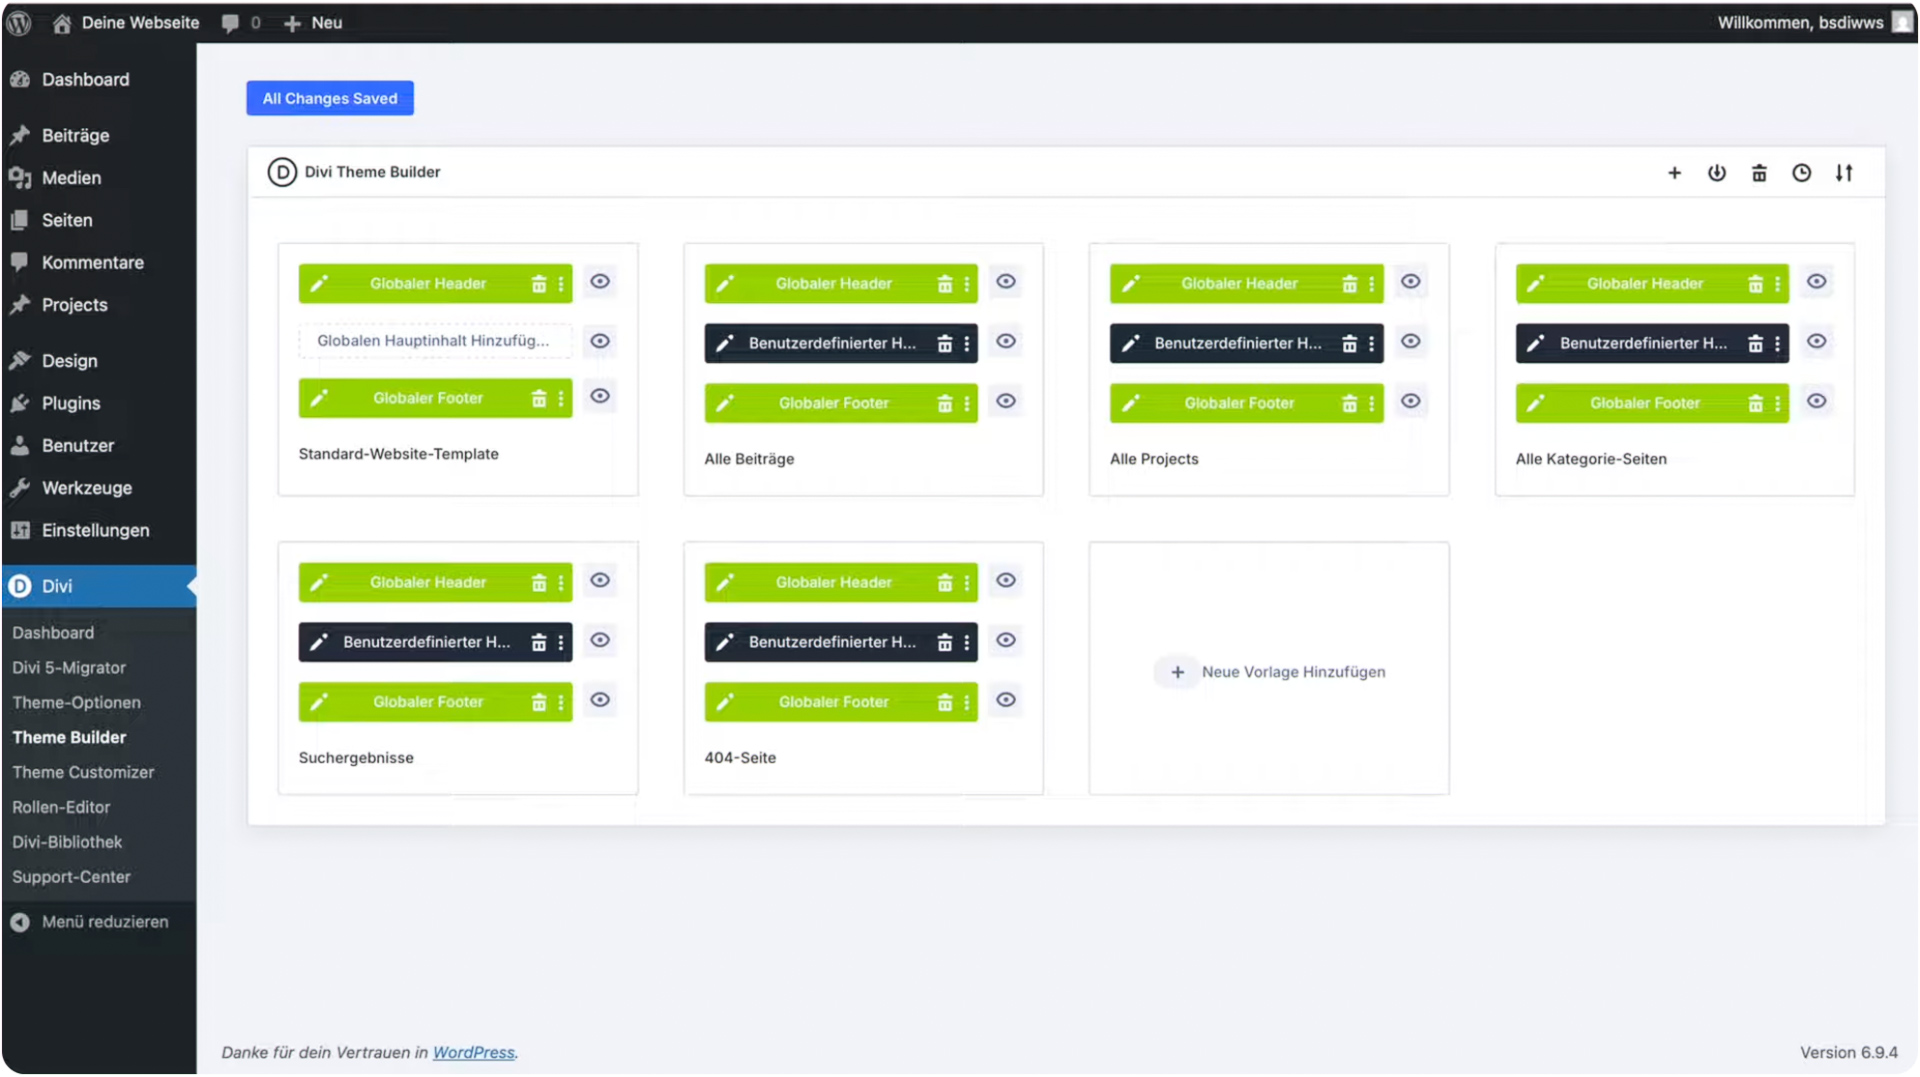The image size is (1920, 1077).
Task: Hide Globaler Header in Standard-Website-Template
Action: point(600,282)
